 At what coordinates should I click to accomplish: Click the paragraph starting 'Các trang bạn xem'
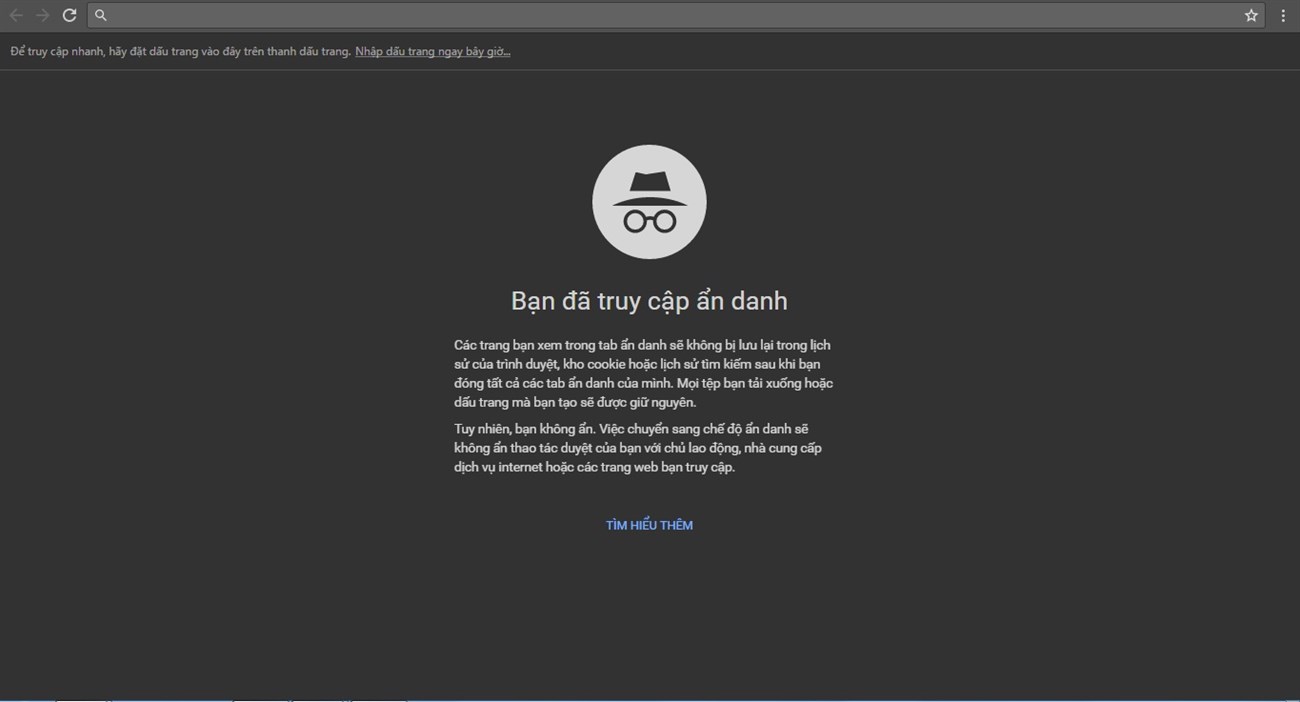pyautogui.click(x=644, y=374)
